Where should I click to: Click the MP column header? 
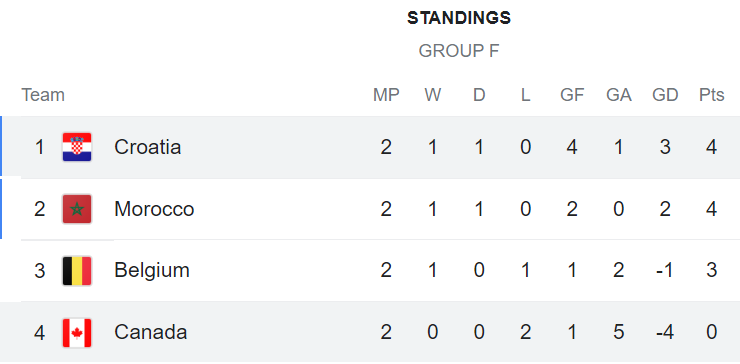[386, 95]
